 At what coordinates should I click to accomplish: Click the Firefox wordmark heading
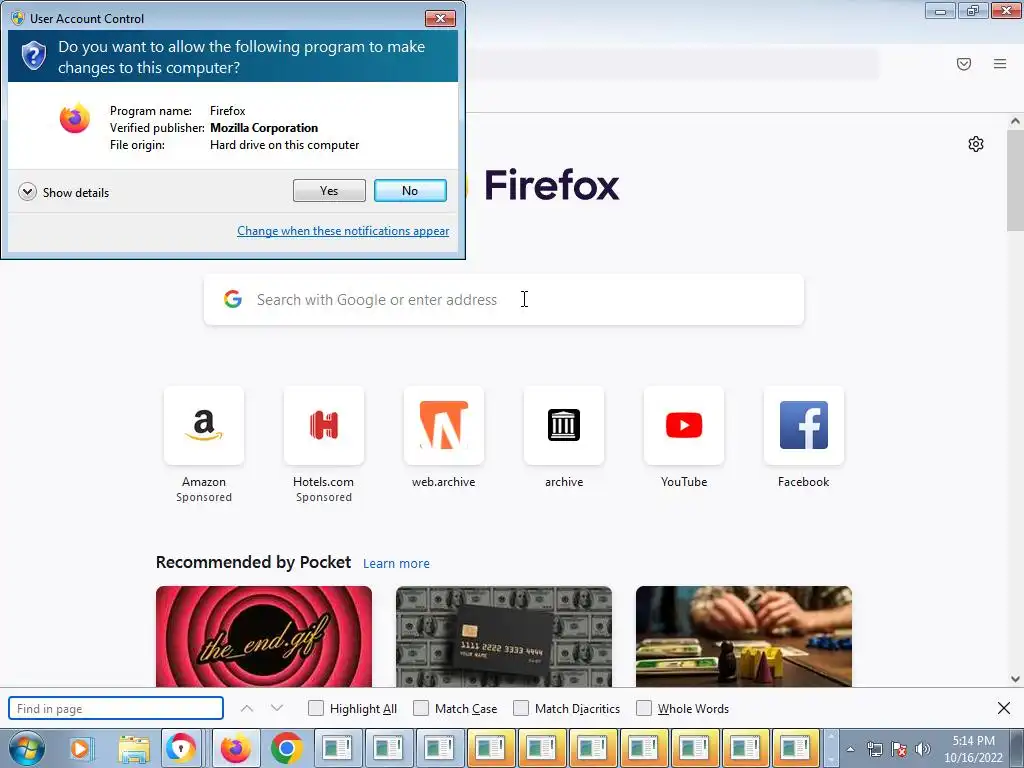552,185
